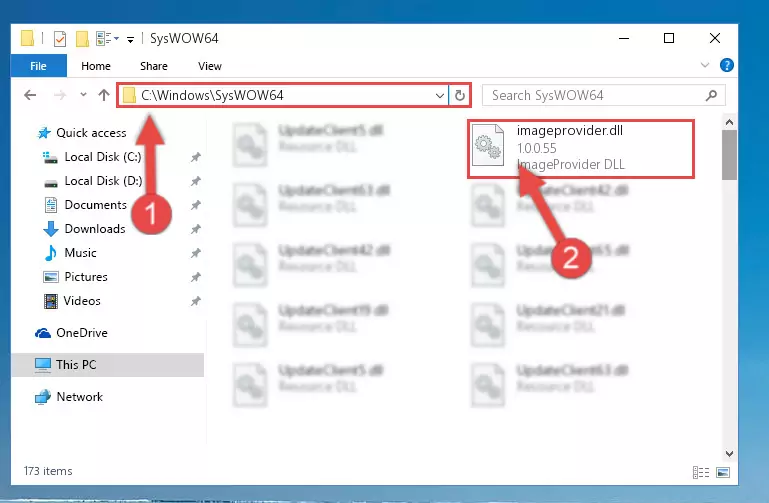Click the pin icon beside Pictures
The width and height of the screenshot is (769, 503).
coord(195,277)
